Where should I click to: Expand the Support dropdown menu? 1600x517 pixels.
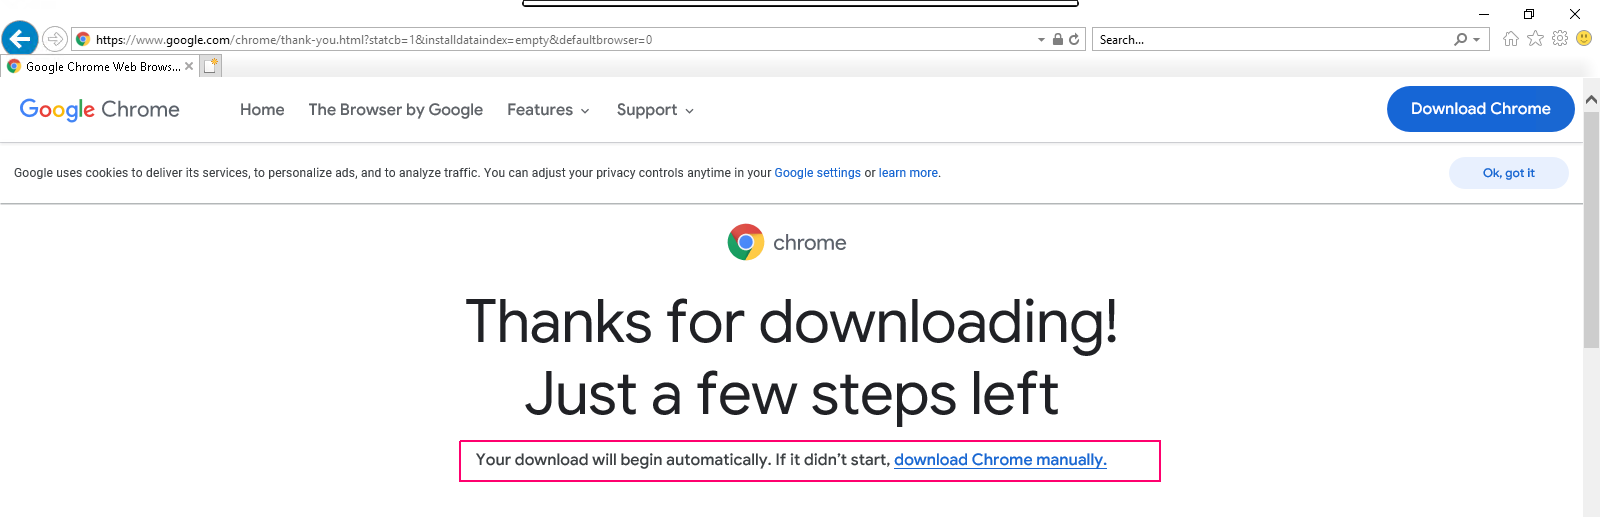pyautogui.click(x=655, y=110)
